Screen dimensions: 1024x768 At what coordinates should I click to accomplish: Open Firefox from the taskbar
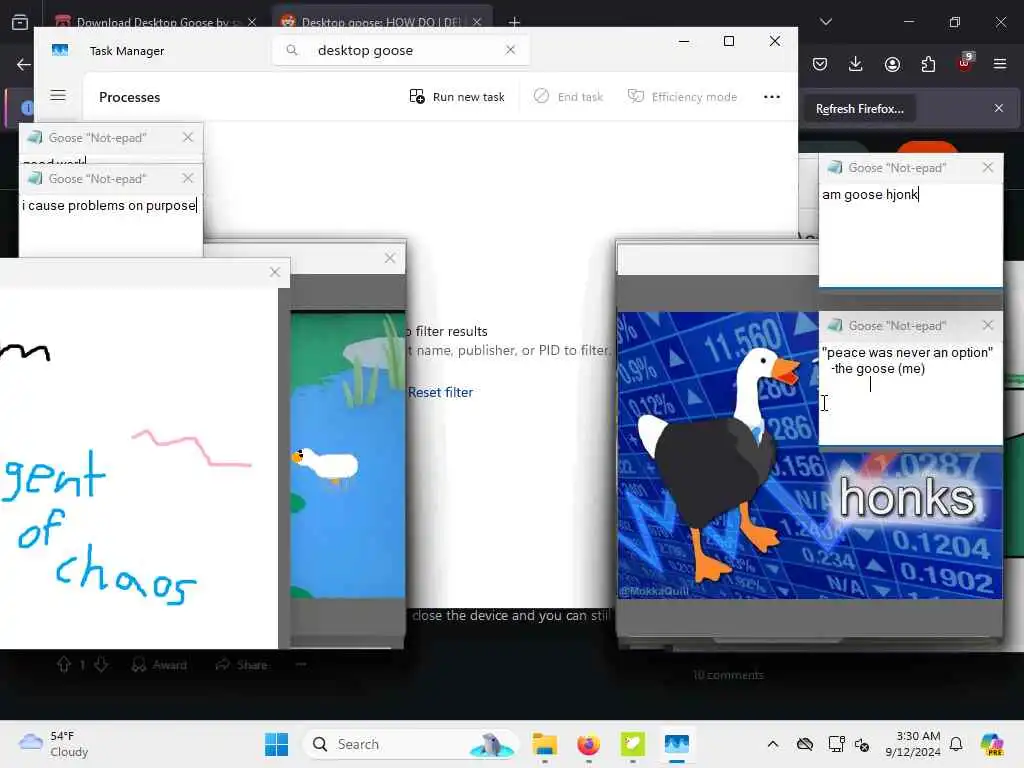click(588, 744)
